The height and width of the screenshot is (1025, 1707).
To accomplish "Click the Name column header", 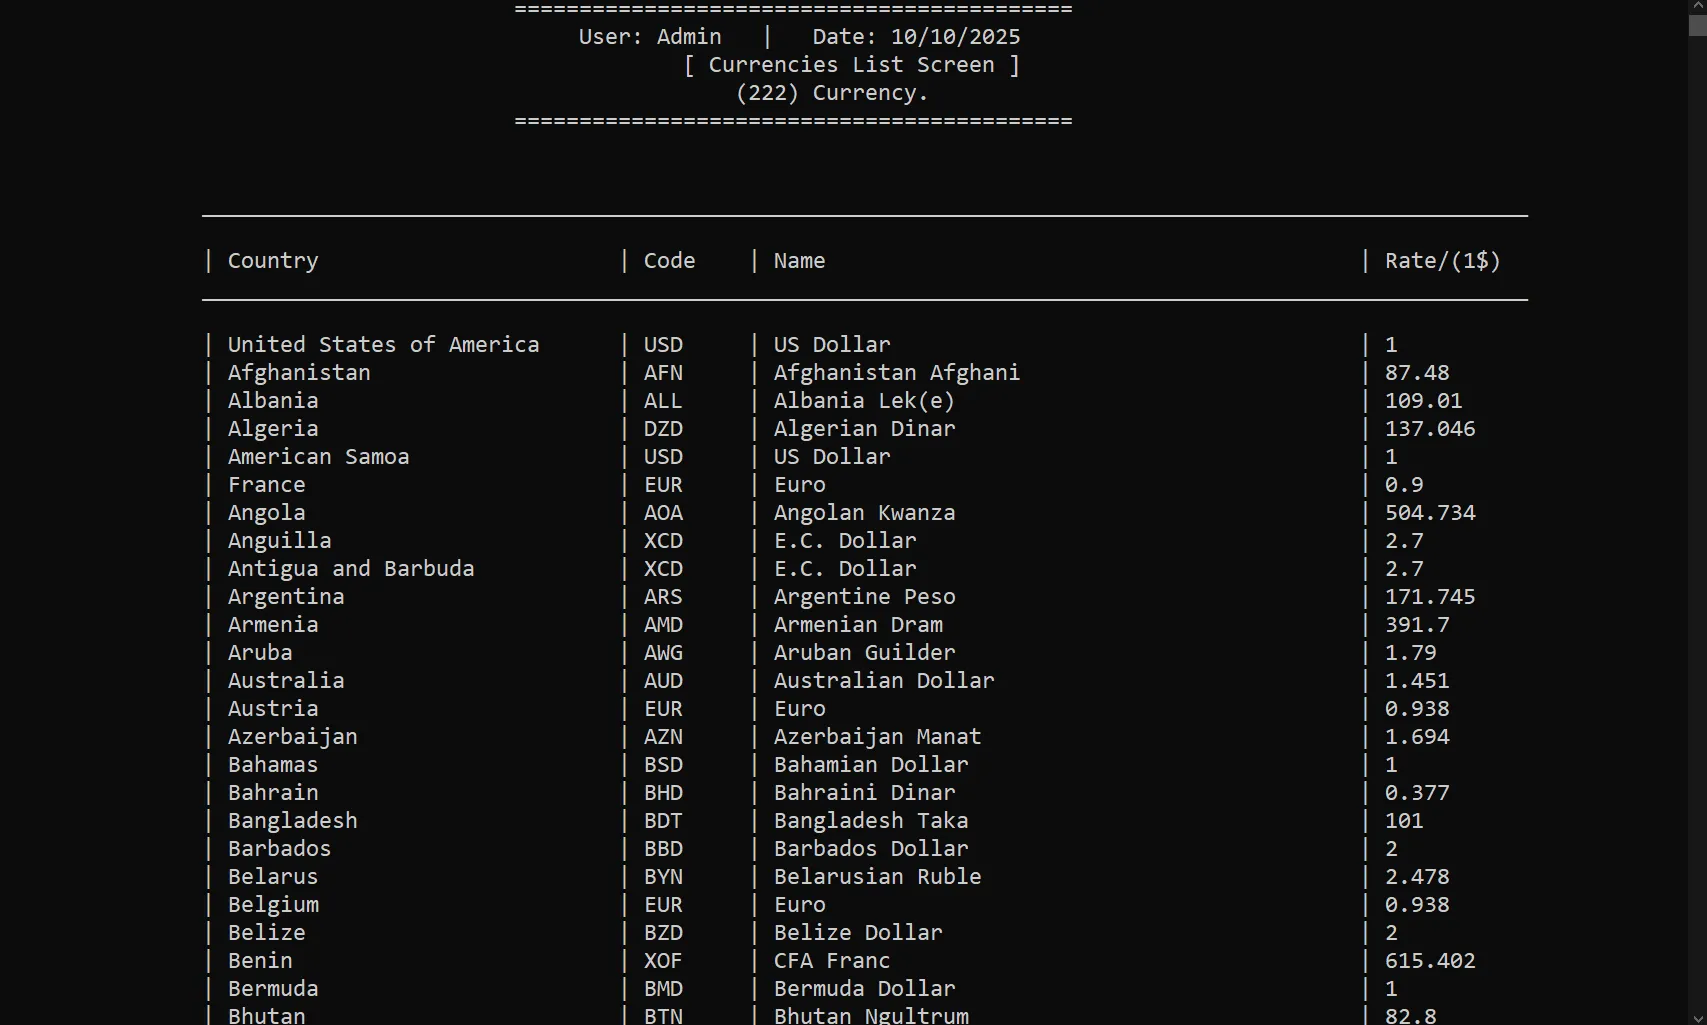I will pos(799,261).
